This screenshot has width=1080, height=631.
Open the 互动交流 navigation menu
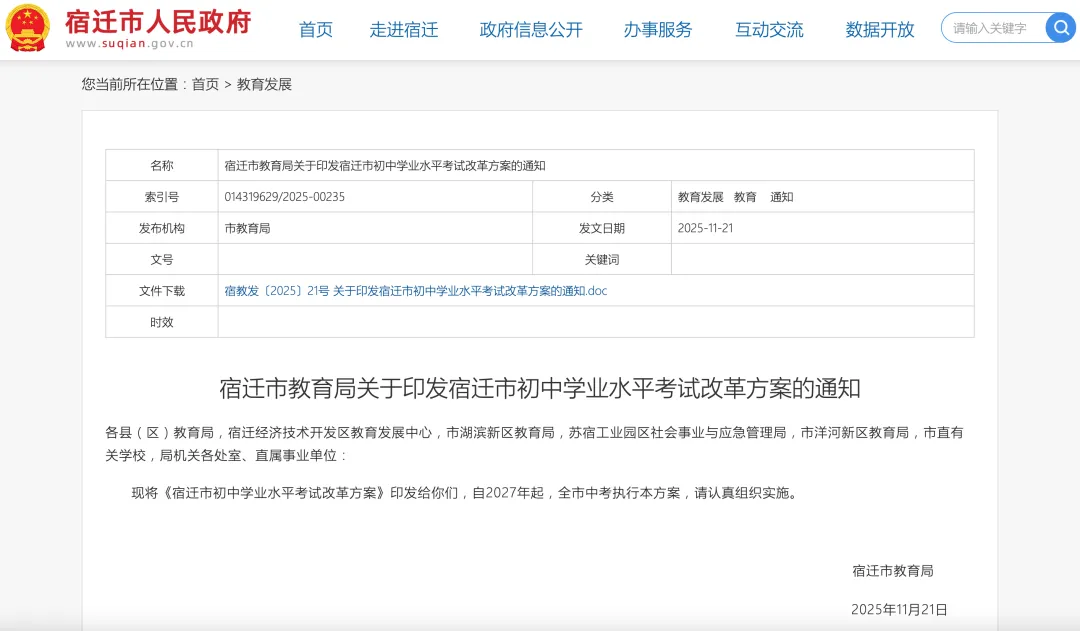click(x=768, y=29)
